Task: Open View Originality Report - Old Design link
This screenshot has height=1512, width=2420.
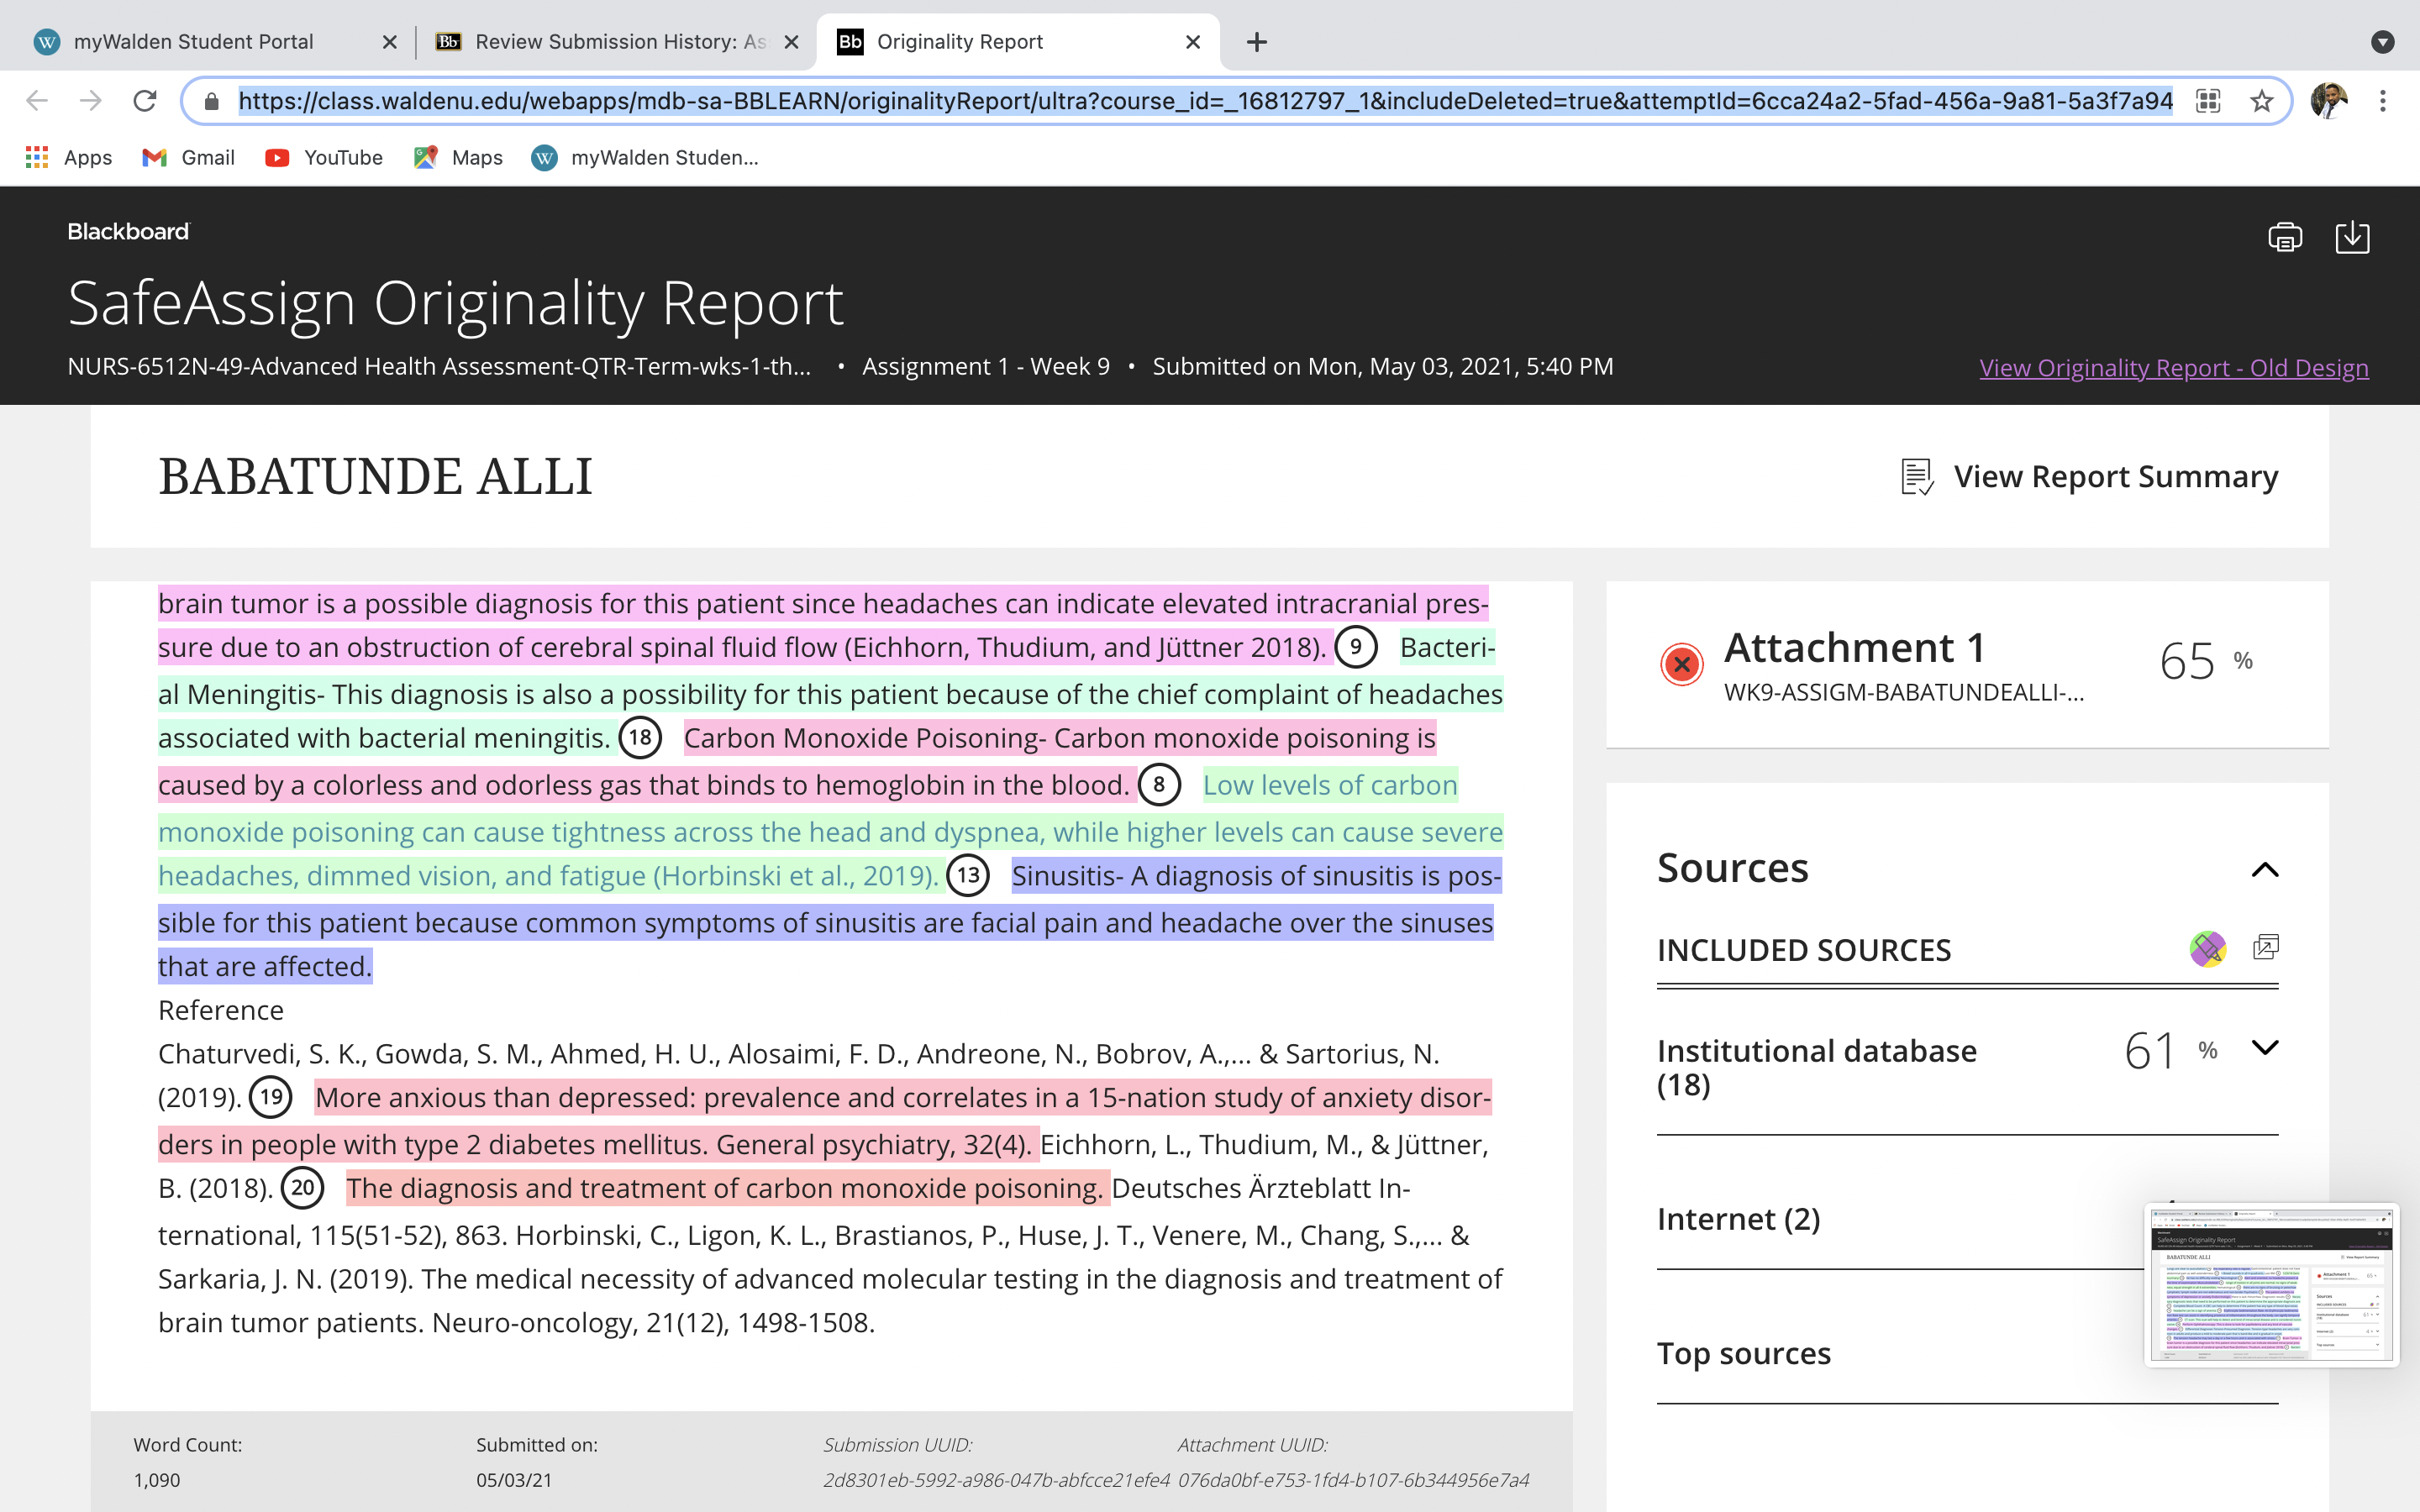Action: [2173, 367]
